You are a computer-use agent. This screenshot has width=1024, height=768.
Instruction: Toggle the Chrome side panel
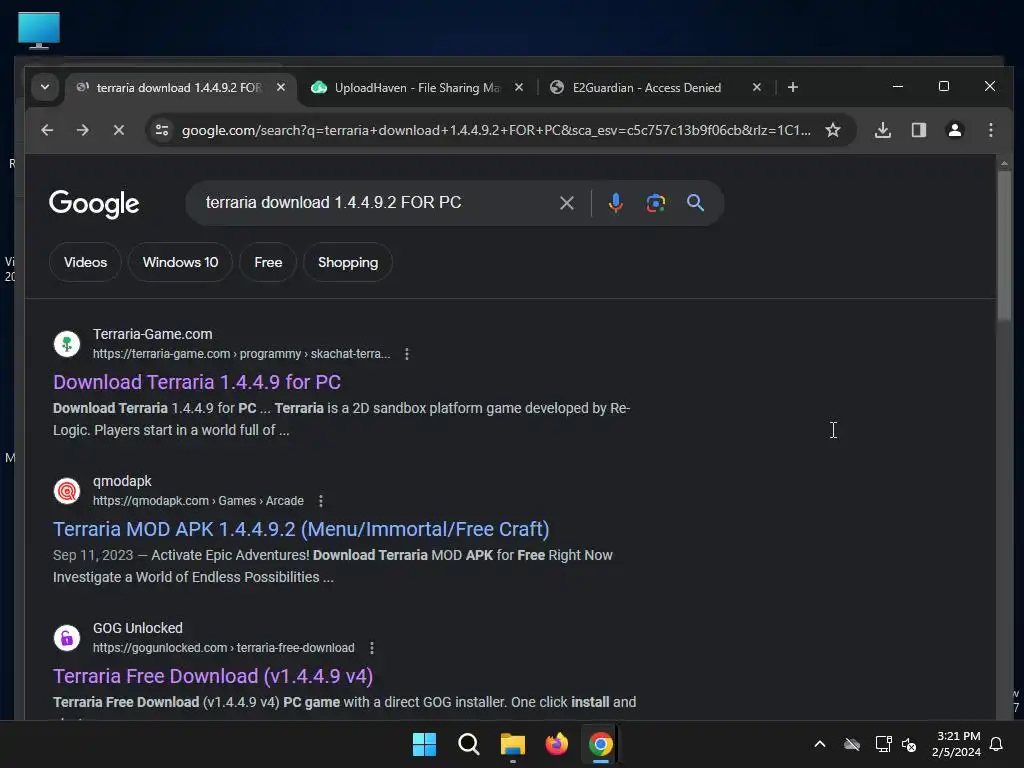919,130
